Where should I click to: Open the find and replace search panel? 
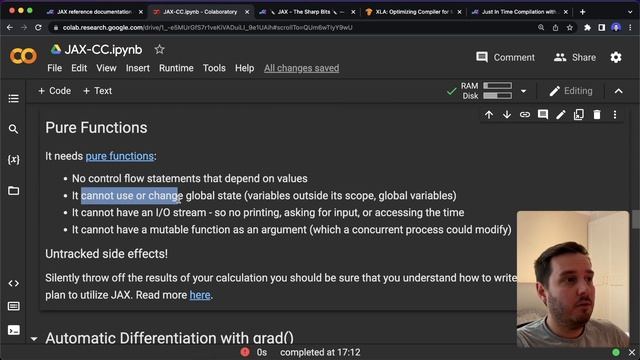13,129
